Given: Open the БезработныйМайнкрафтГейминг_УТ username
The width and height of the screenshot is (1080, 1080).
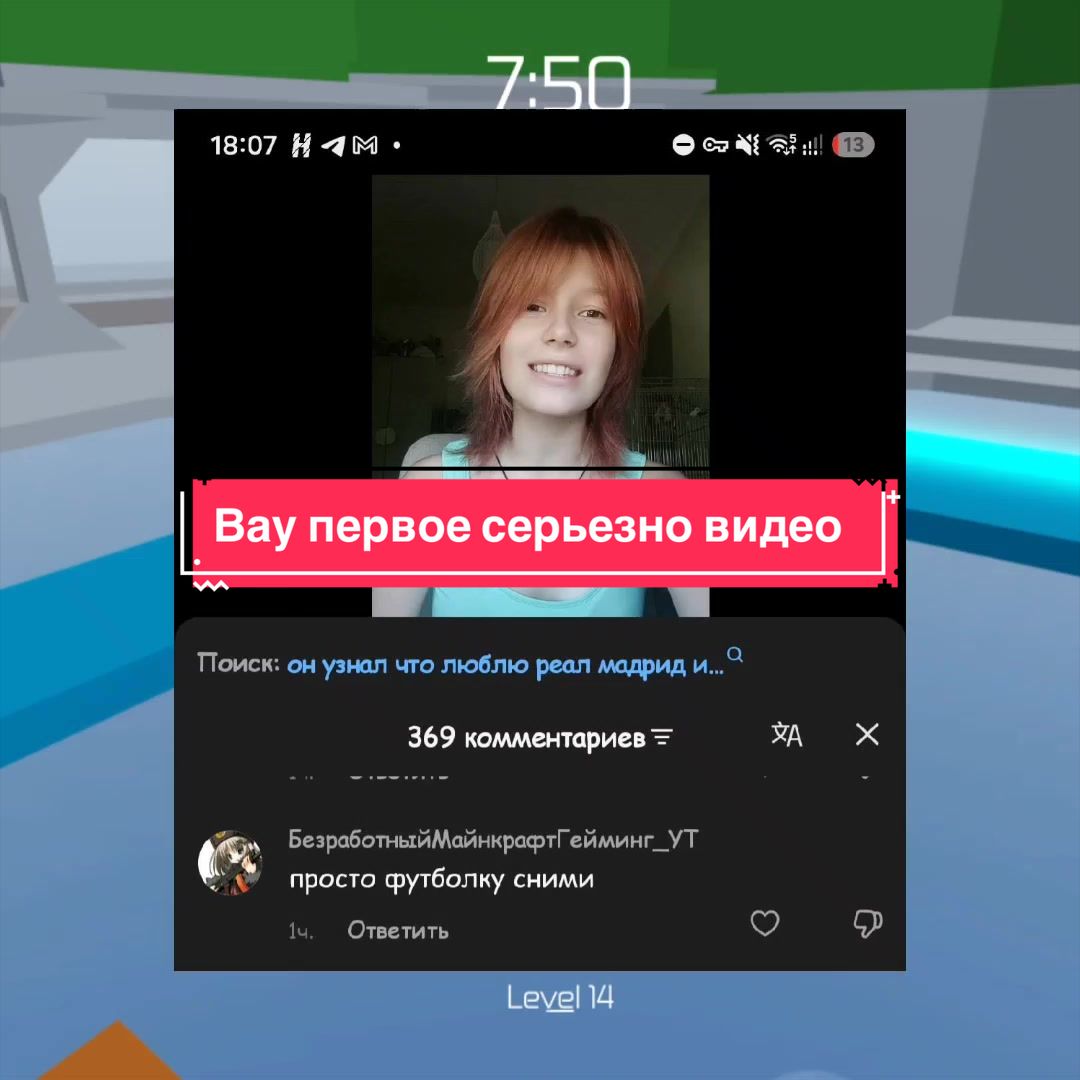Looking at the screenshot, I should (x=493, y=840).
